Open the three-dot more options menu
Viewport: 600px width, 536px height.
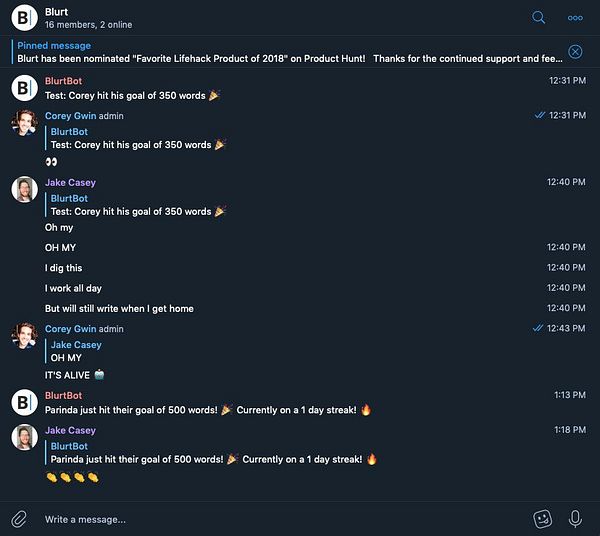(575, 18)
